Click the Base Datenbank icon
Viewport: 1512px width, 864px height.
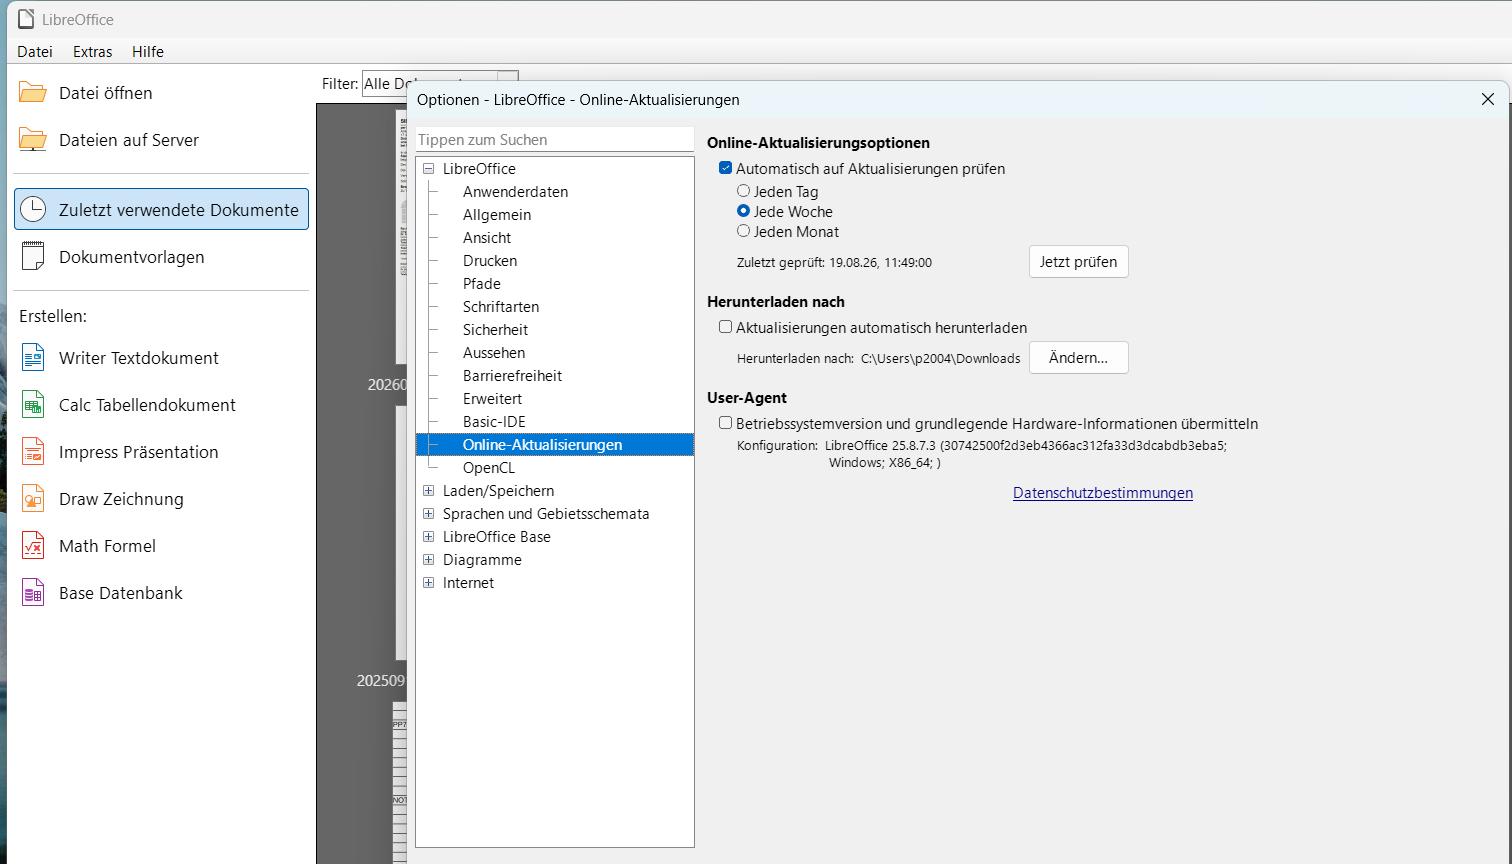coord(33,592)
